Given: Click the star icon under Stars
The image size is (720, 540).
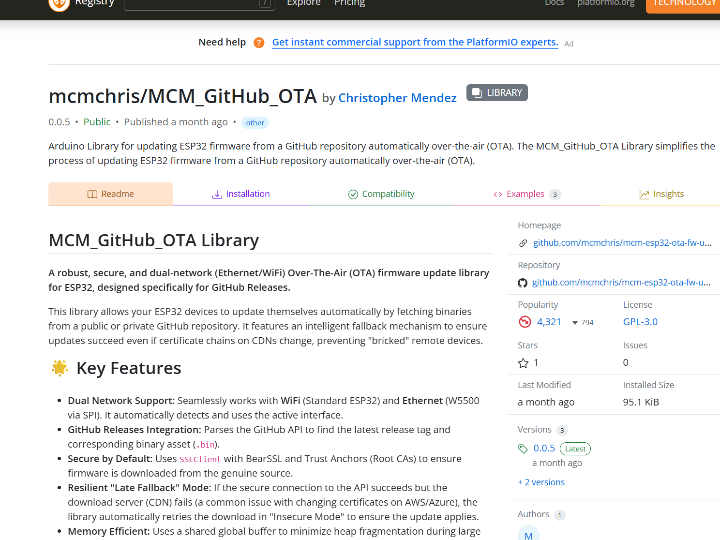Looking at the screenshot, I should coord(523,362).
